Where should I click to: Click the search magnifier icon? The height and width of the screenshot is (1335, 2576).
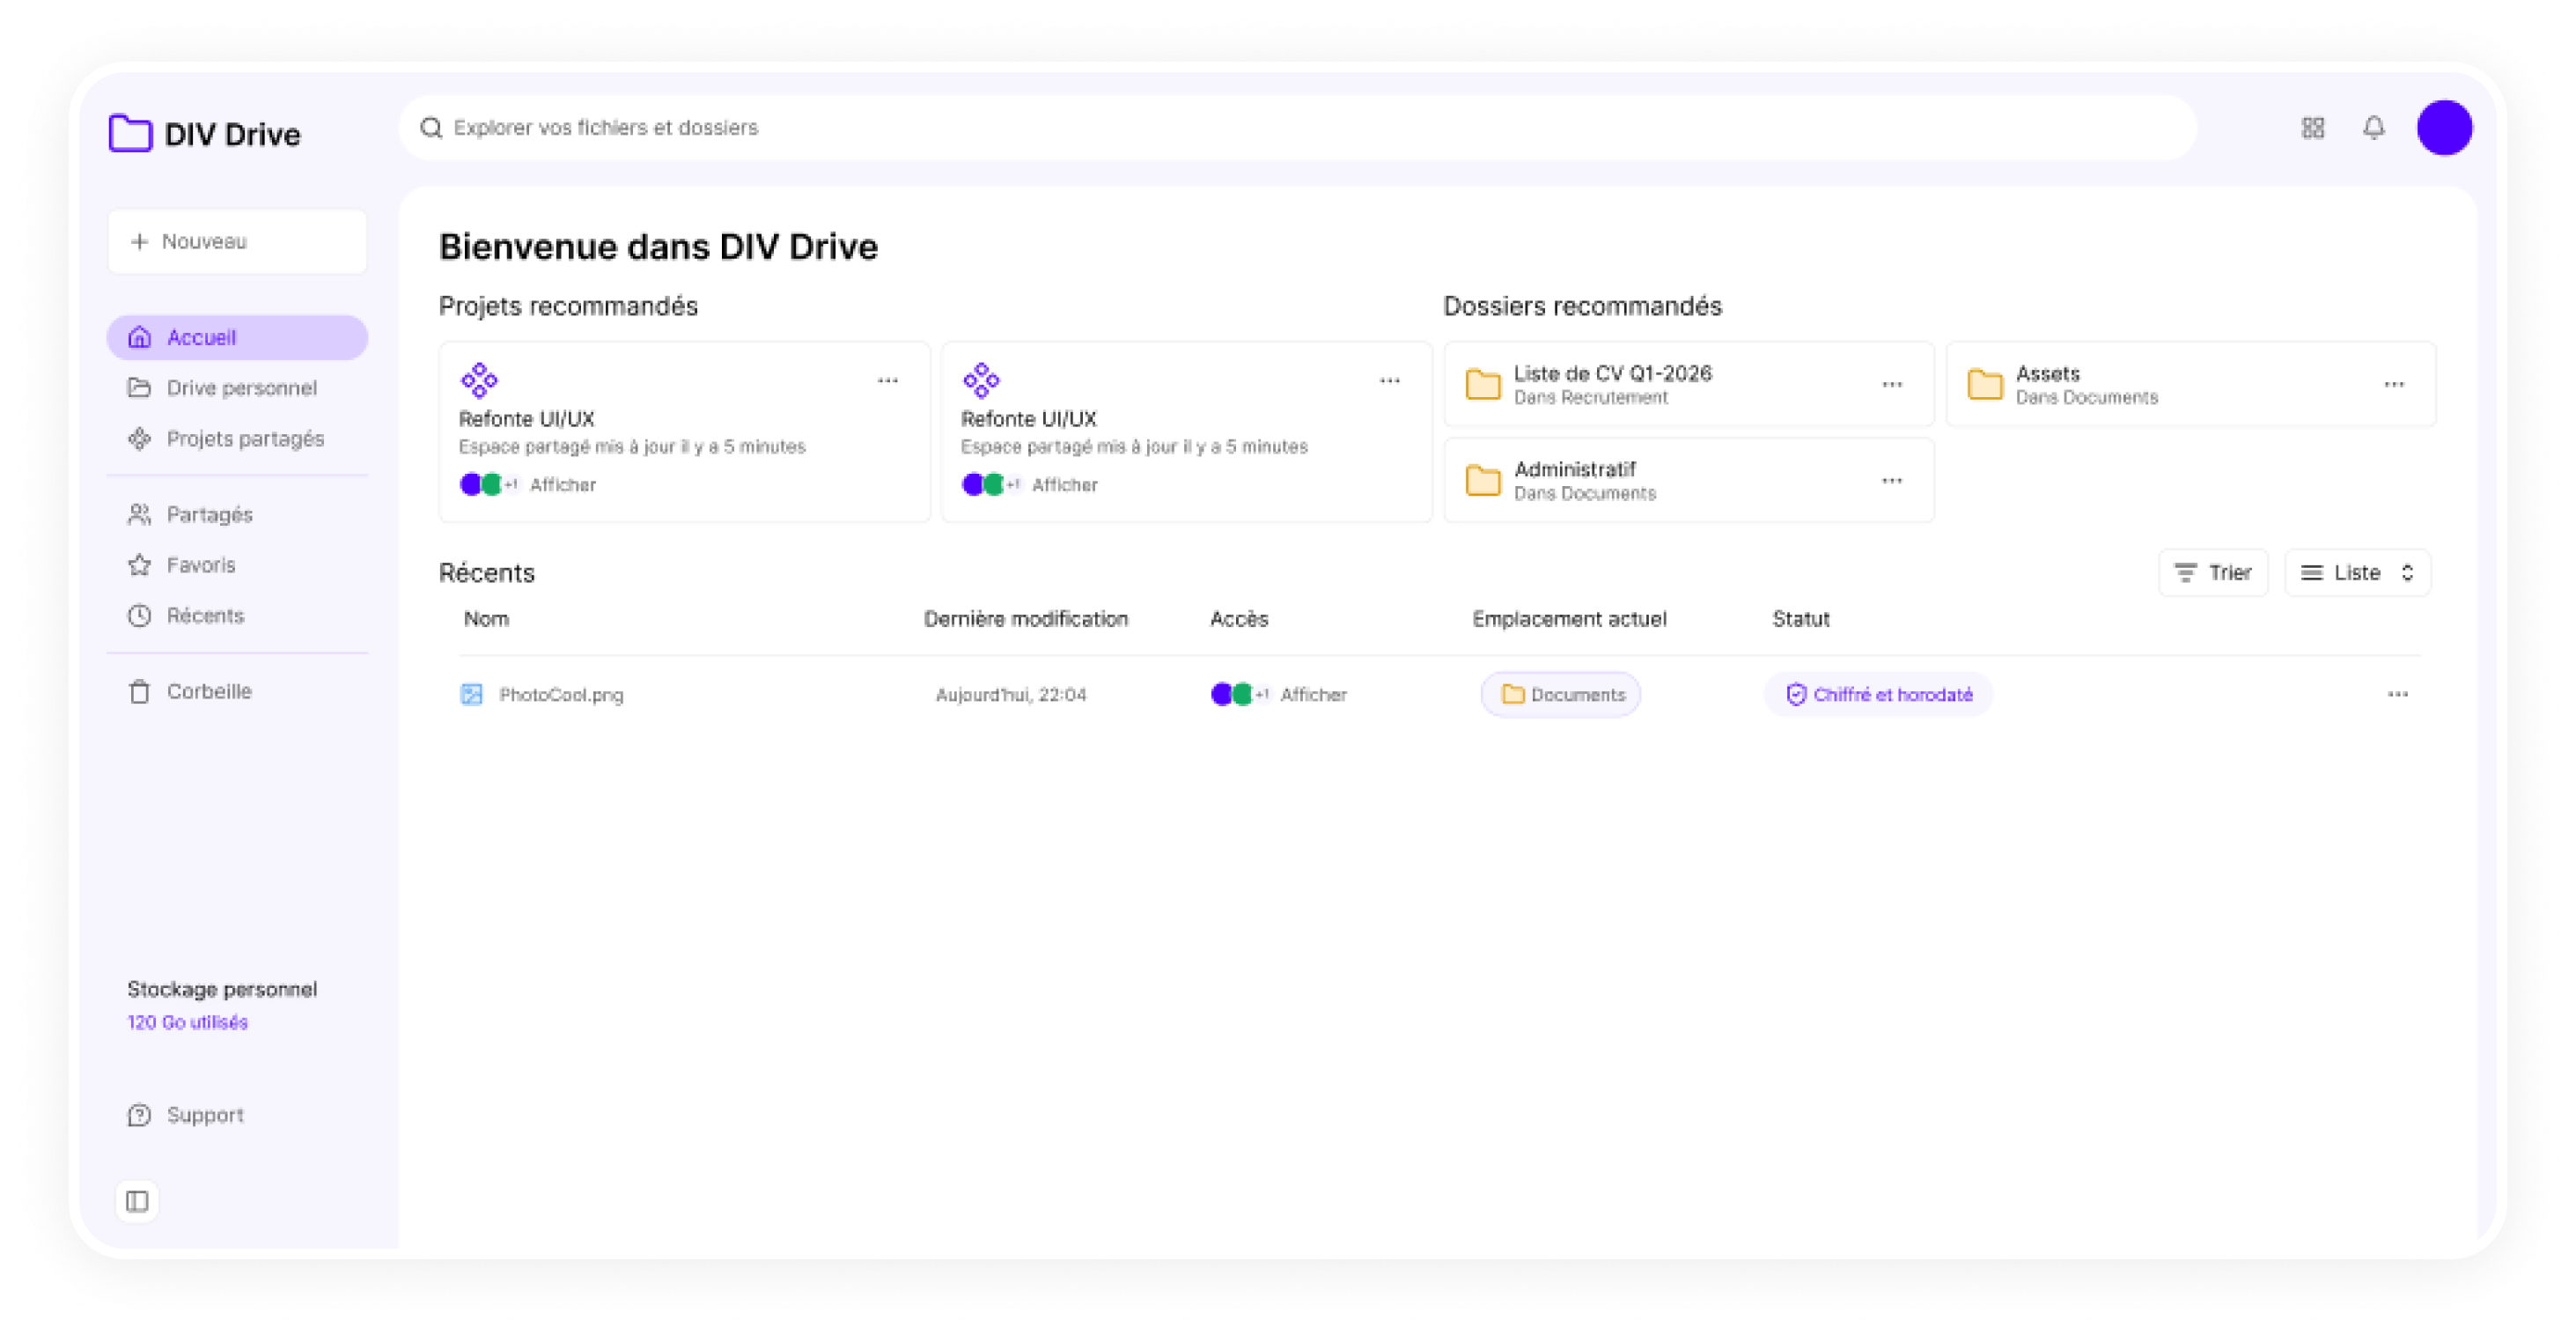pyautogui.click(x=431, y=127)
